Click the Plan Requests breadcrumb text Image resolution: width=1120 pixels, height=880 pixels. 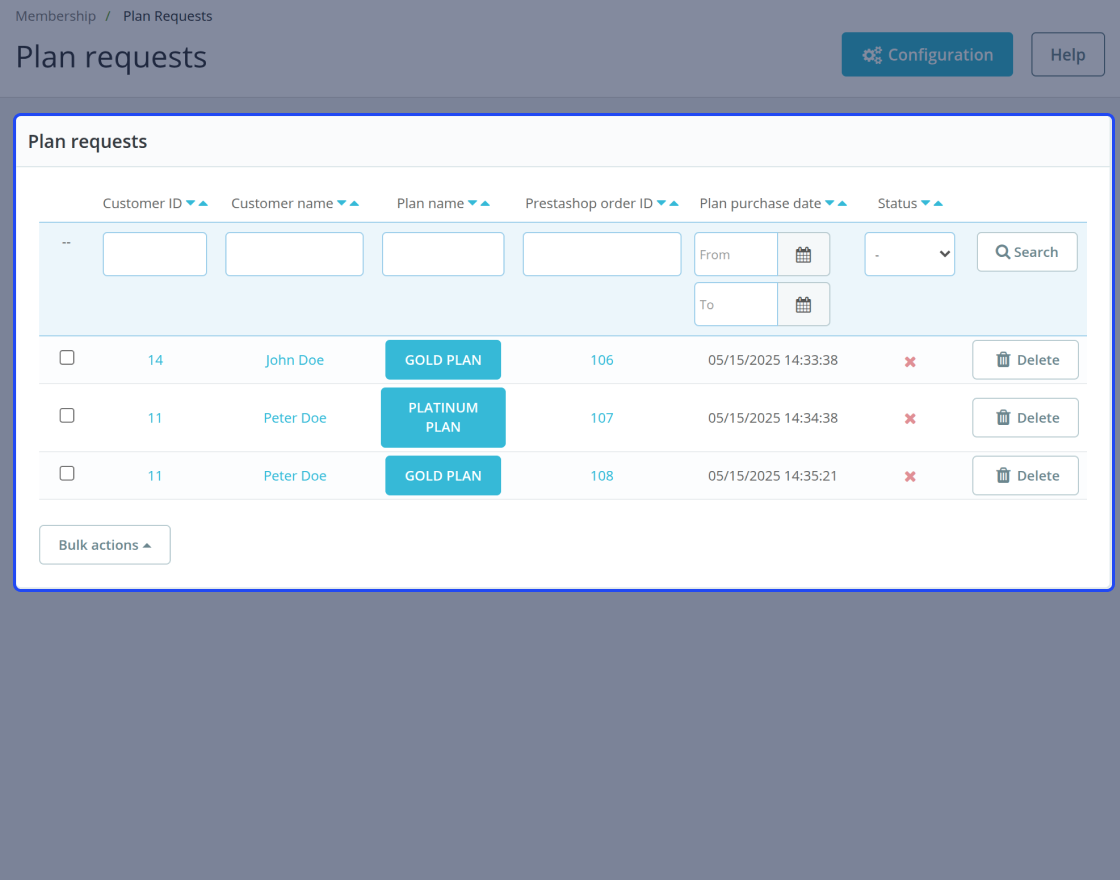[168, 16]
